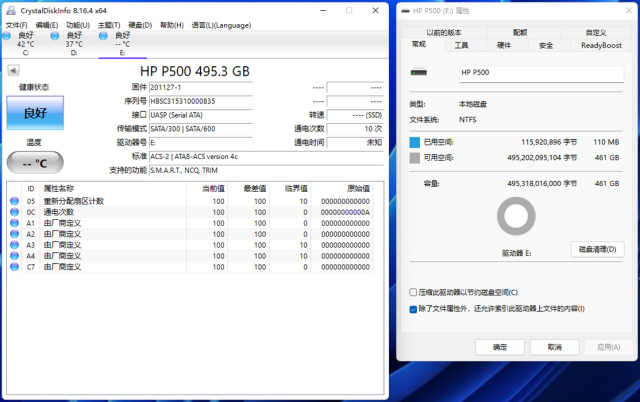640x402 pixels.
Task: Click the disk usage donut chart
Action: tap(516, 216)
